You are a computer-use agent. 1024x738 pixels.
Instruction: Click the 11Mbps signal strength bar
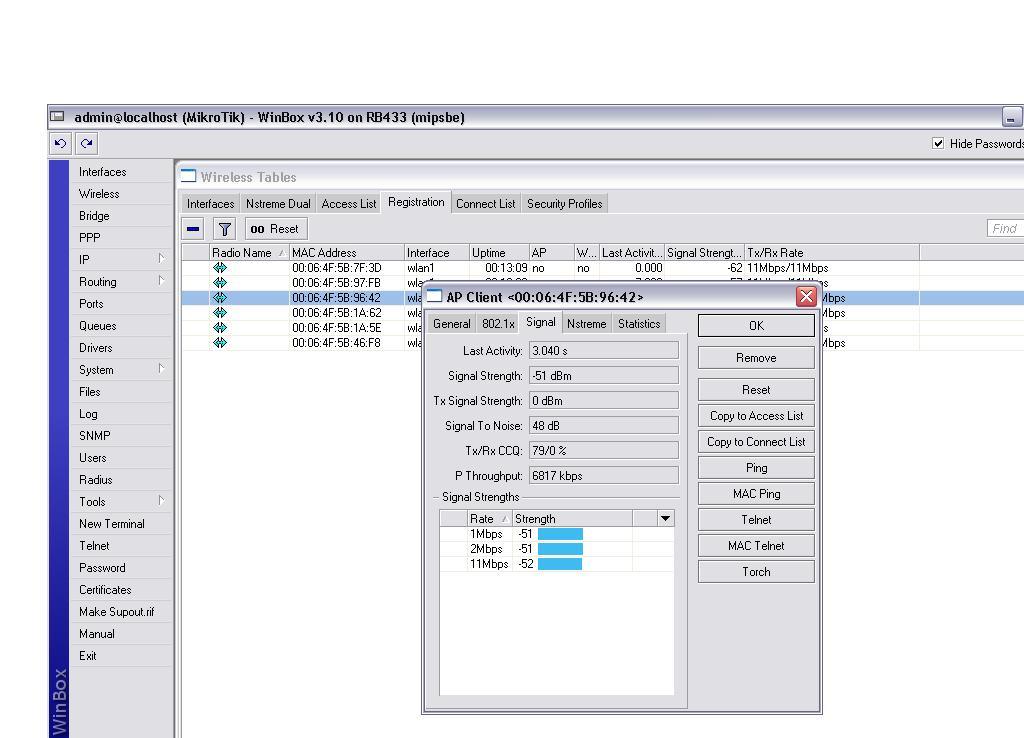[x=560, y=564]
